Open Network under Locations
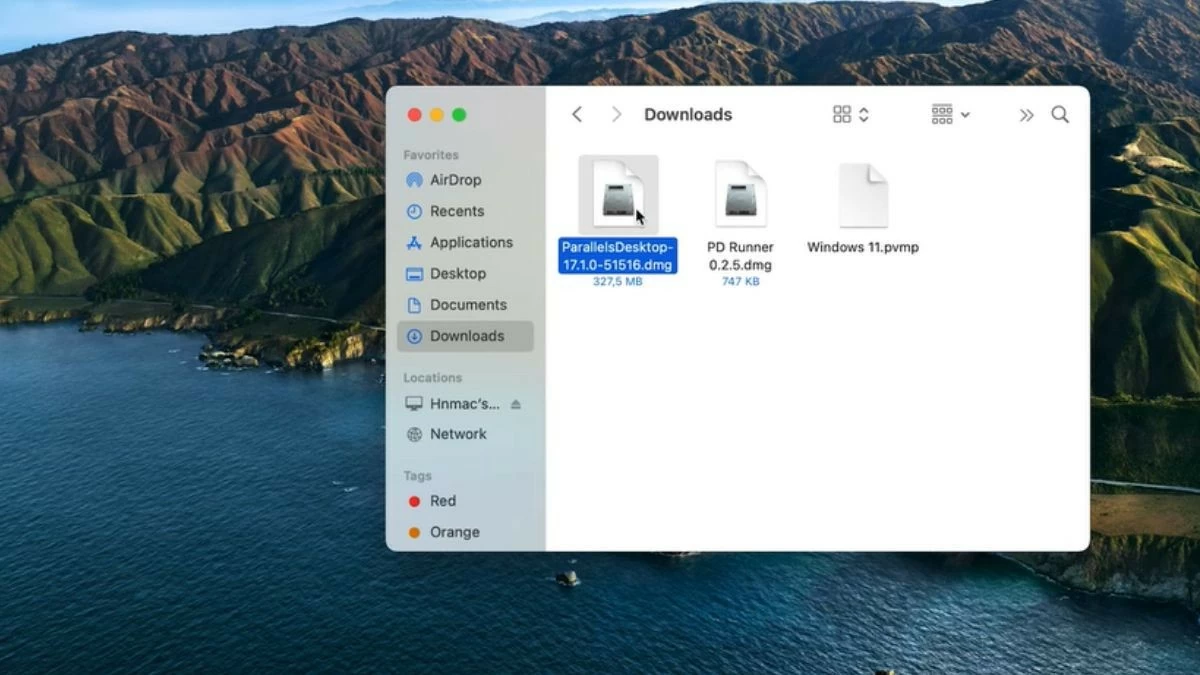The image size is (1200, 675). point(457,434)
